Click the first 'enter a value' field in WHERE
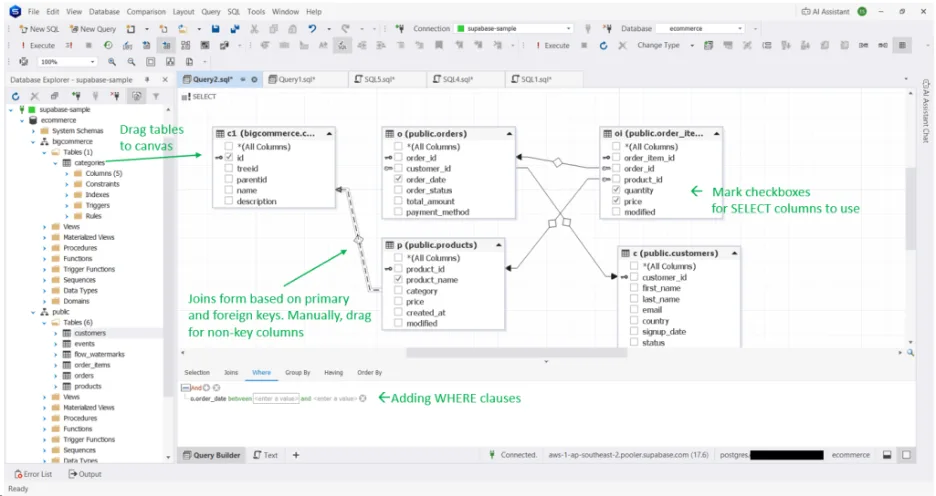936x496 pixels. pyautogui.click(x=276, y=398)
